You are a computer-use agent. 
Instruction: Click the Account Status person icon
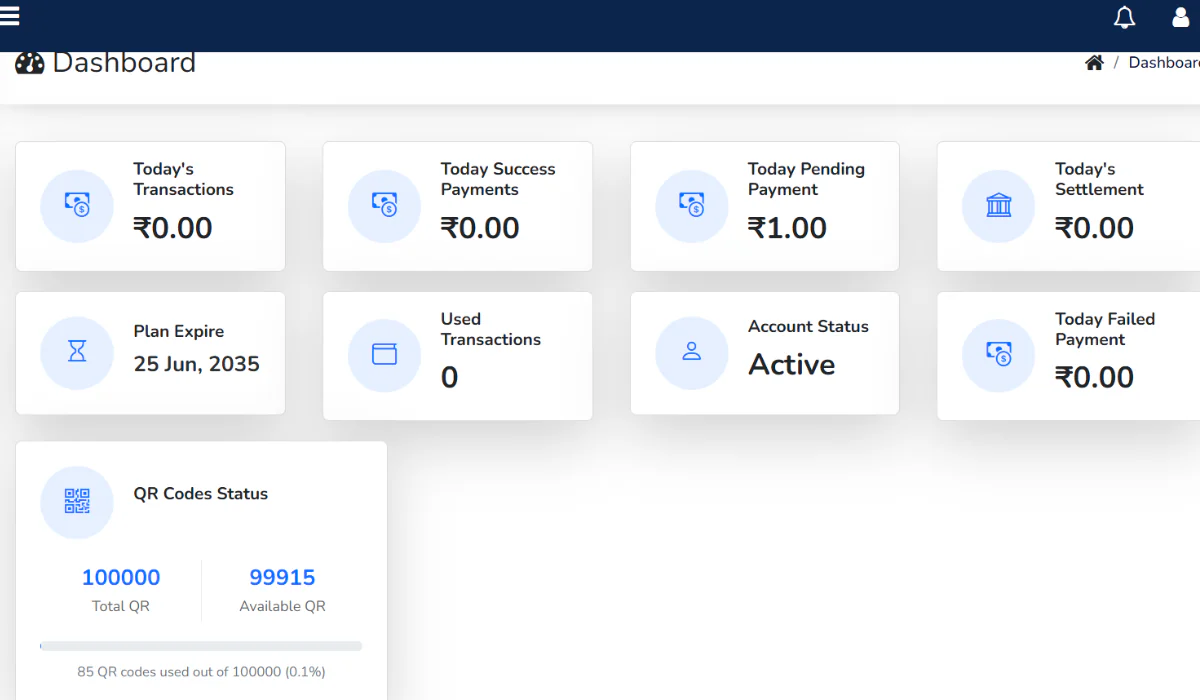coord(691,352)
